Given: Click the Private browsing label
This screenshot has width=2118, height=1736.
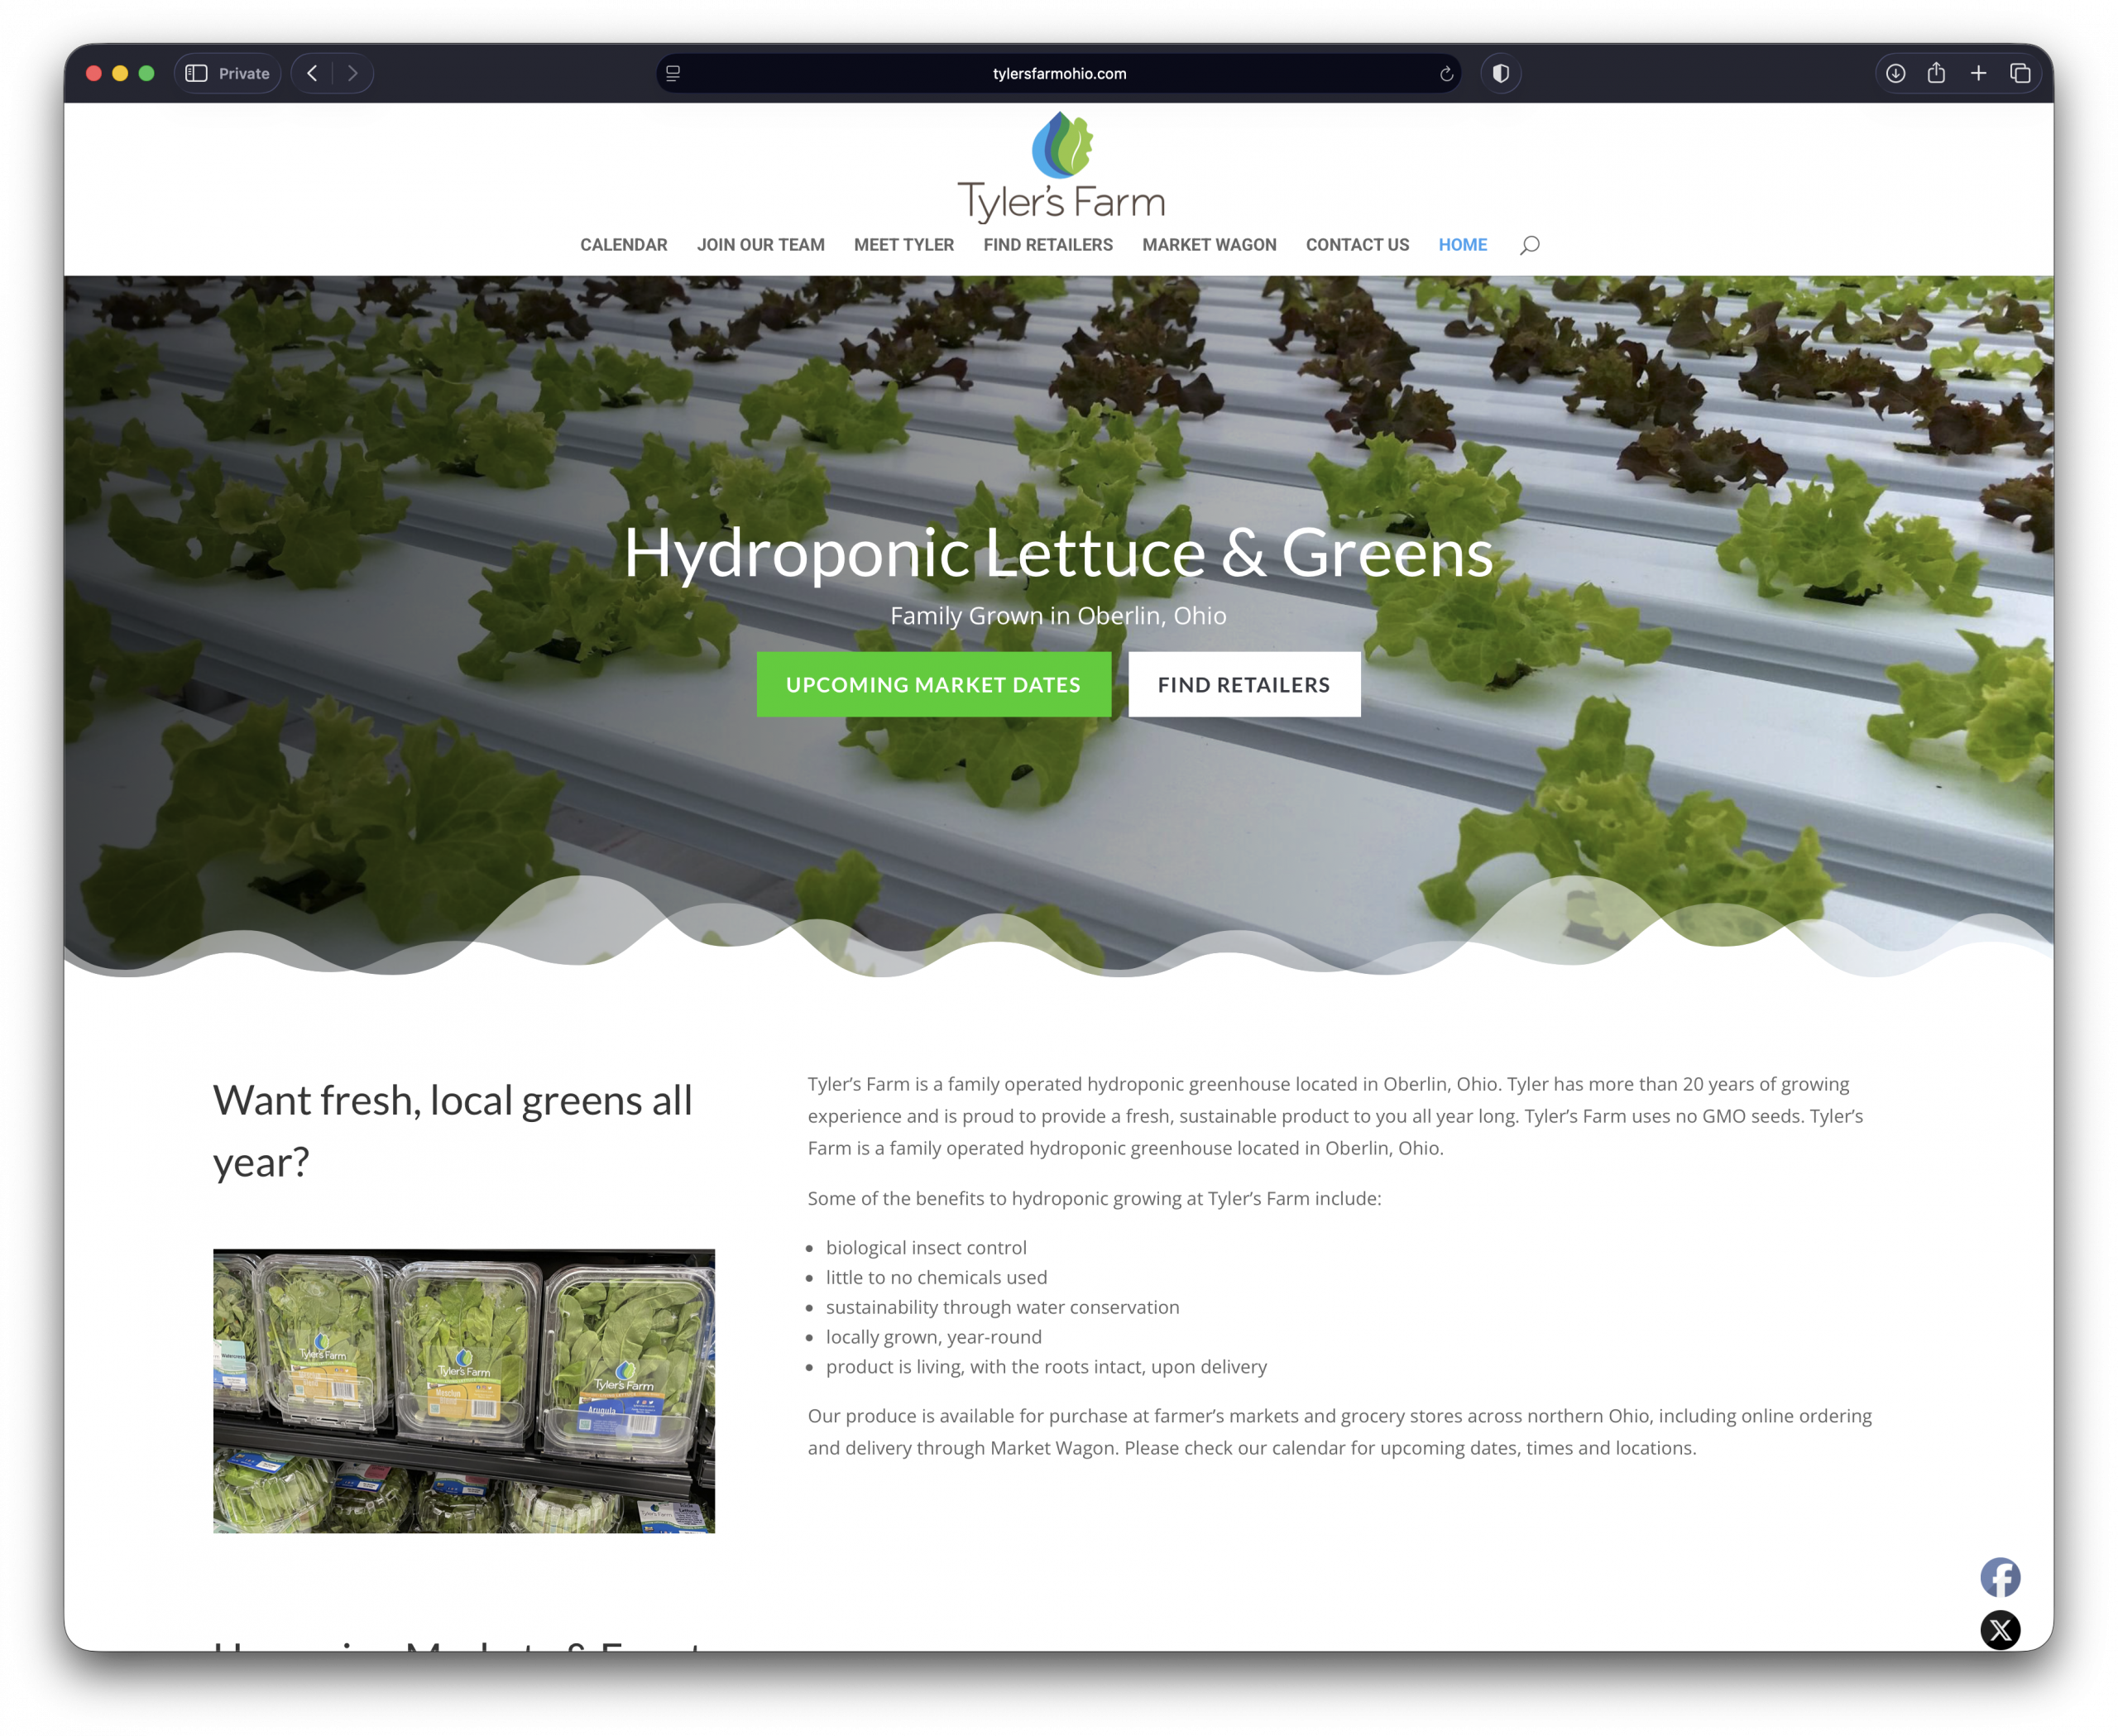Looking at the screenshot, I should (244, 73).
